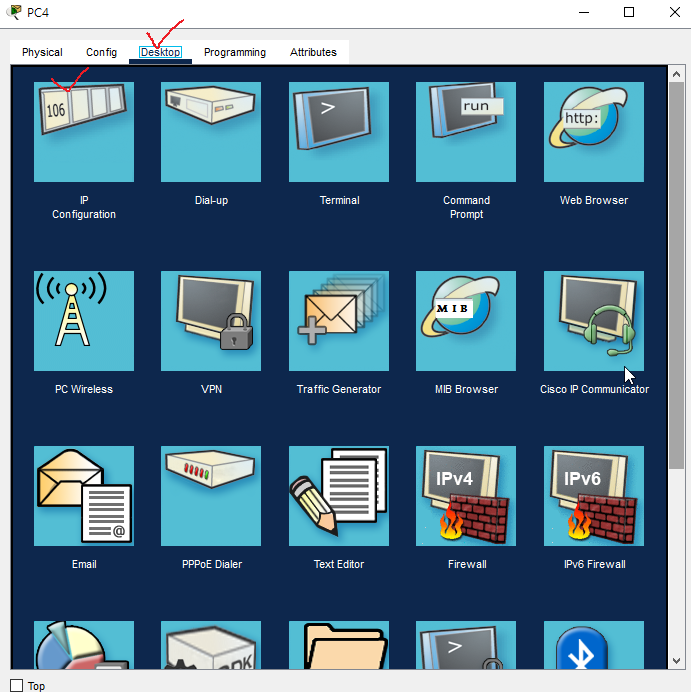
Task: Click the scrollbar down arrow
Action: click(676, 661)
